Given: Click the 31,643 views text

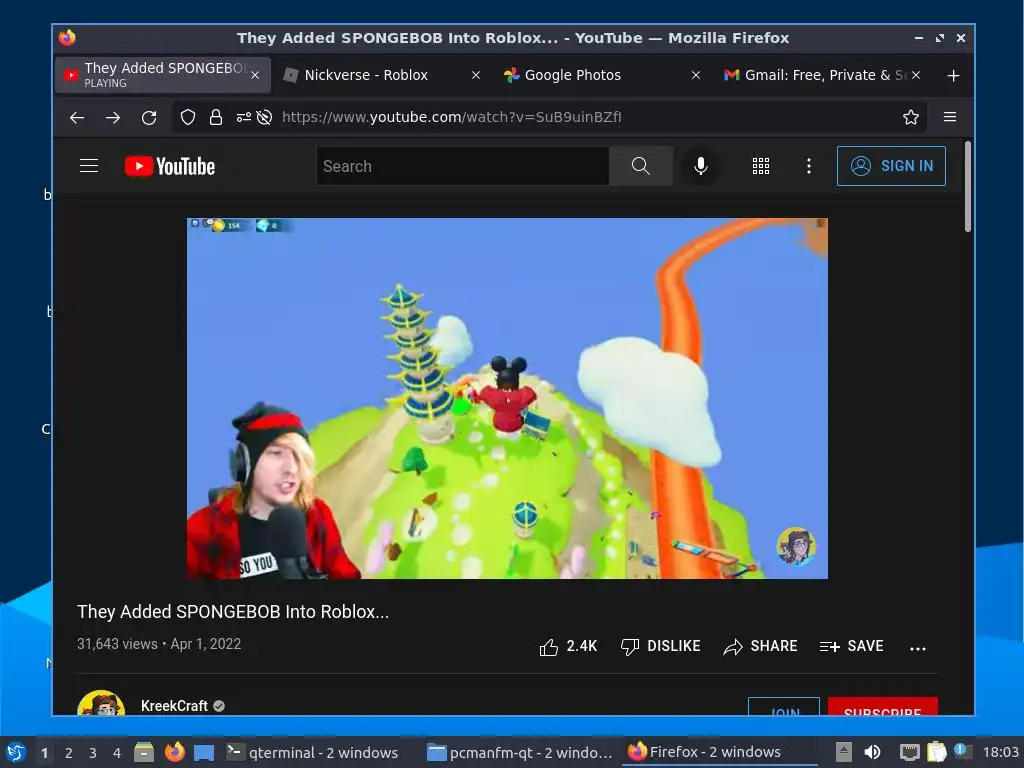Looking at the screenshot, I should click(117, 644).
